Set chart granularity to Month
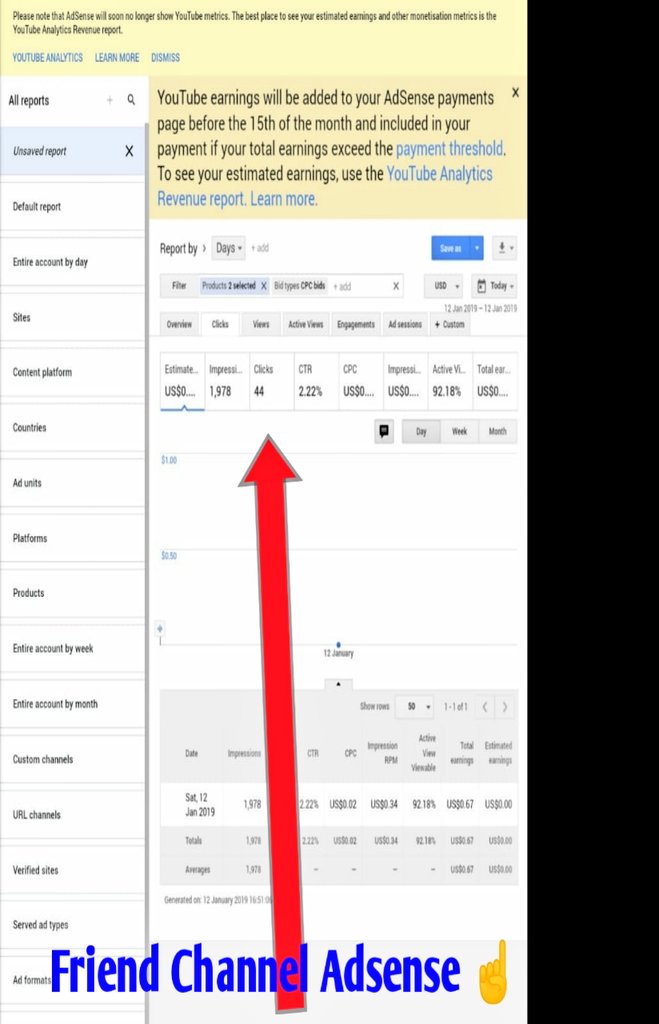The image size is (659, 1024). [498, 431]
